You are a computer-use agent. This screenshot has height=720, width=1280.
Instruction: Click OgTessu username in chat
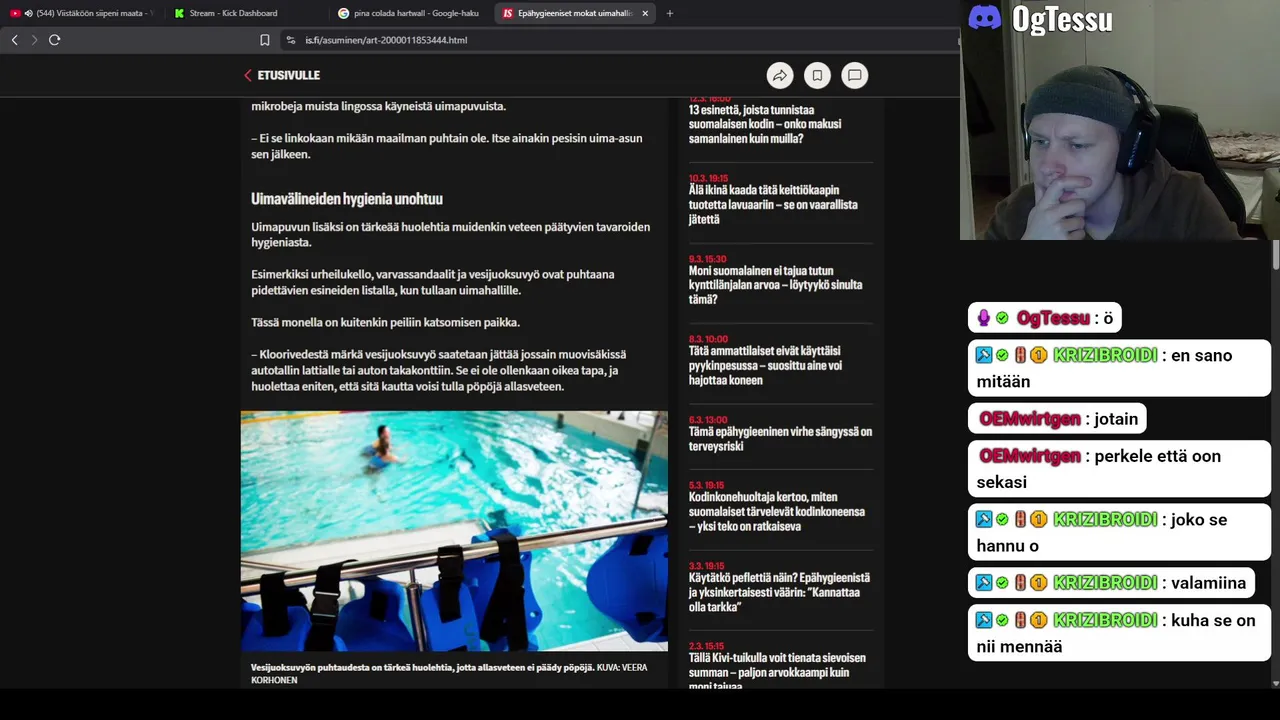click(x=1053, y=318)
